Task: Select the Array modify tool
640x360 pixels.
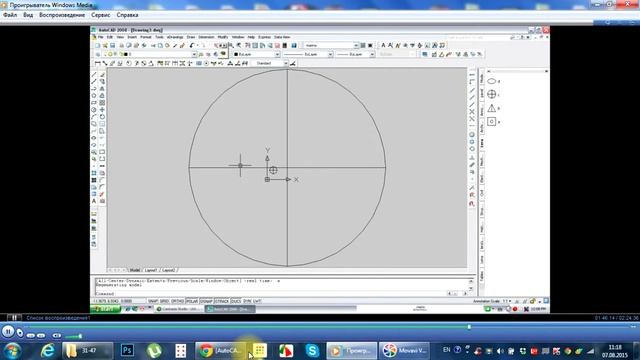Action: [x=102, y=102]
